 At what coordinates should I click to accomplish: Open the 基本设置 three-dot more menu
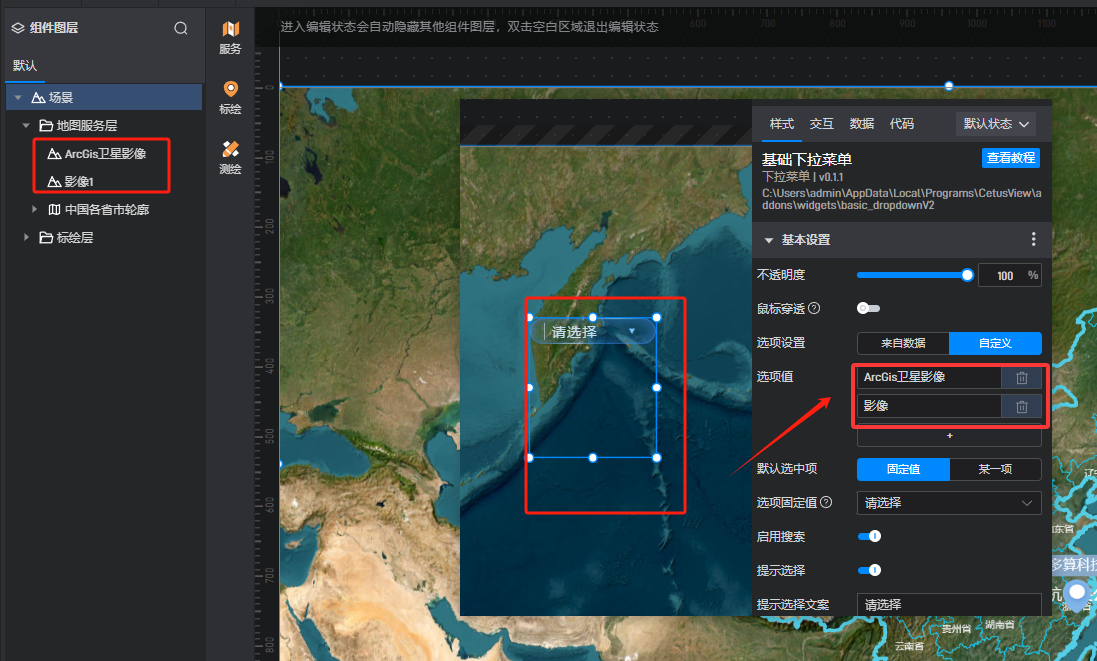click(1033, 239)
